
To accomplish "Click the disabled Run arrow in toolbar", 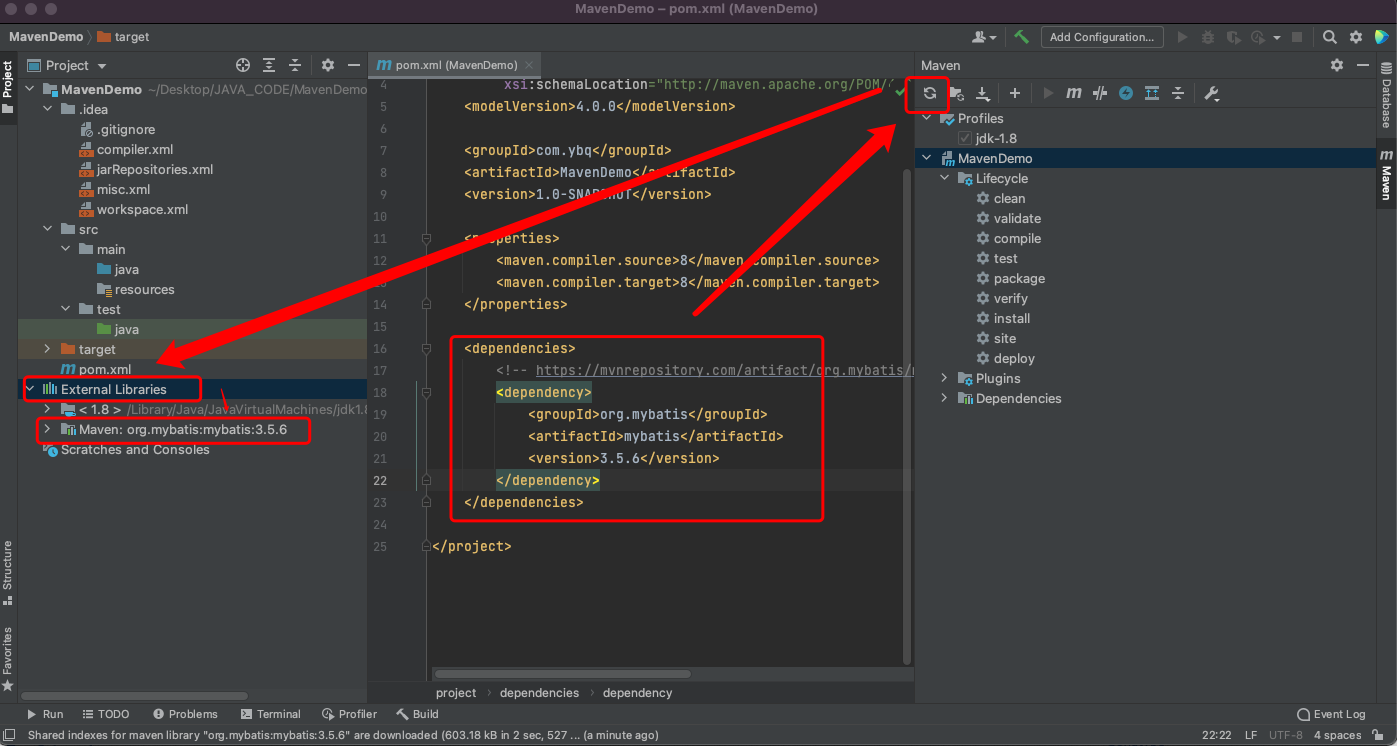I will point(1183,37).
